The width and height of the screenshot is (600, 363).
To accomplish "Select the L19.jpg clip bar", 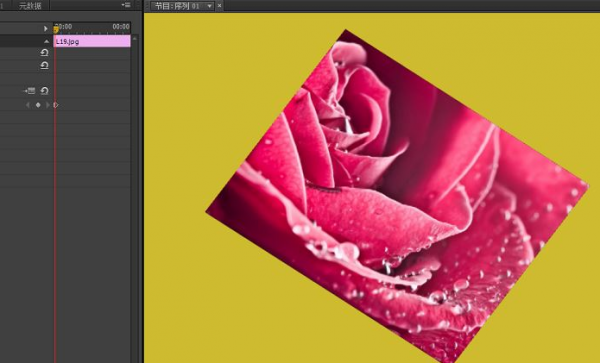I will pos(92,41).
